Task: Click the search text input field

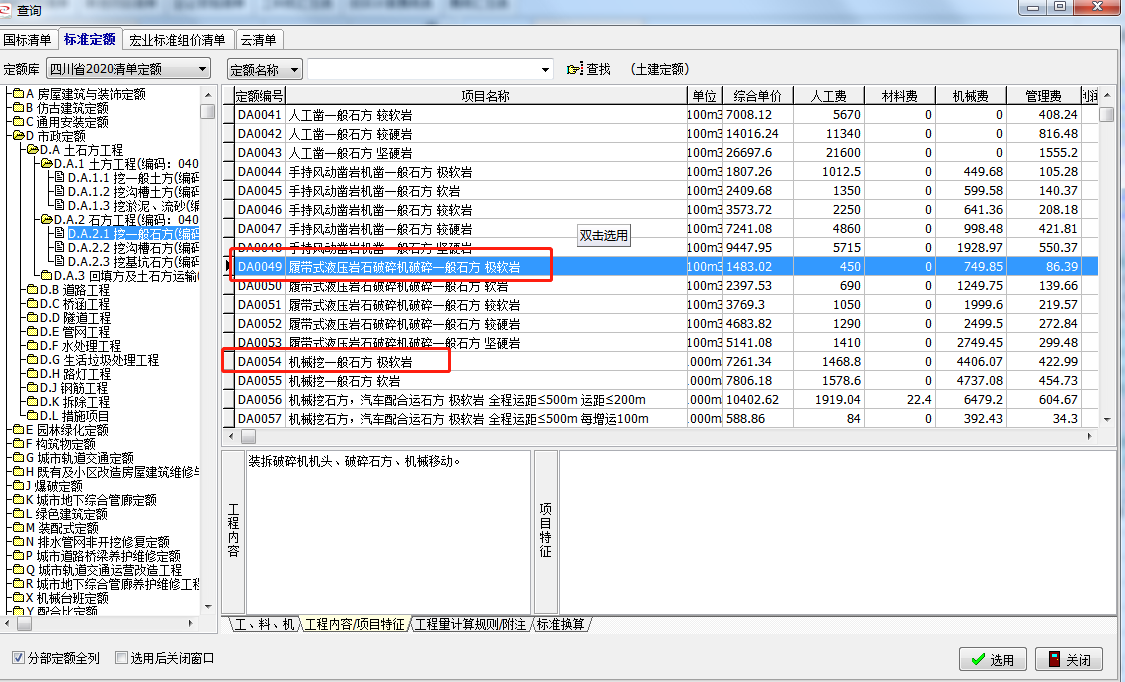Action: [423, 70]
